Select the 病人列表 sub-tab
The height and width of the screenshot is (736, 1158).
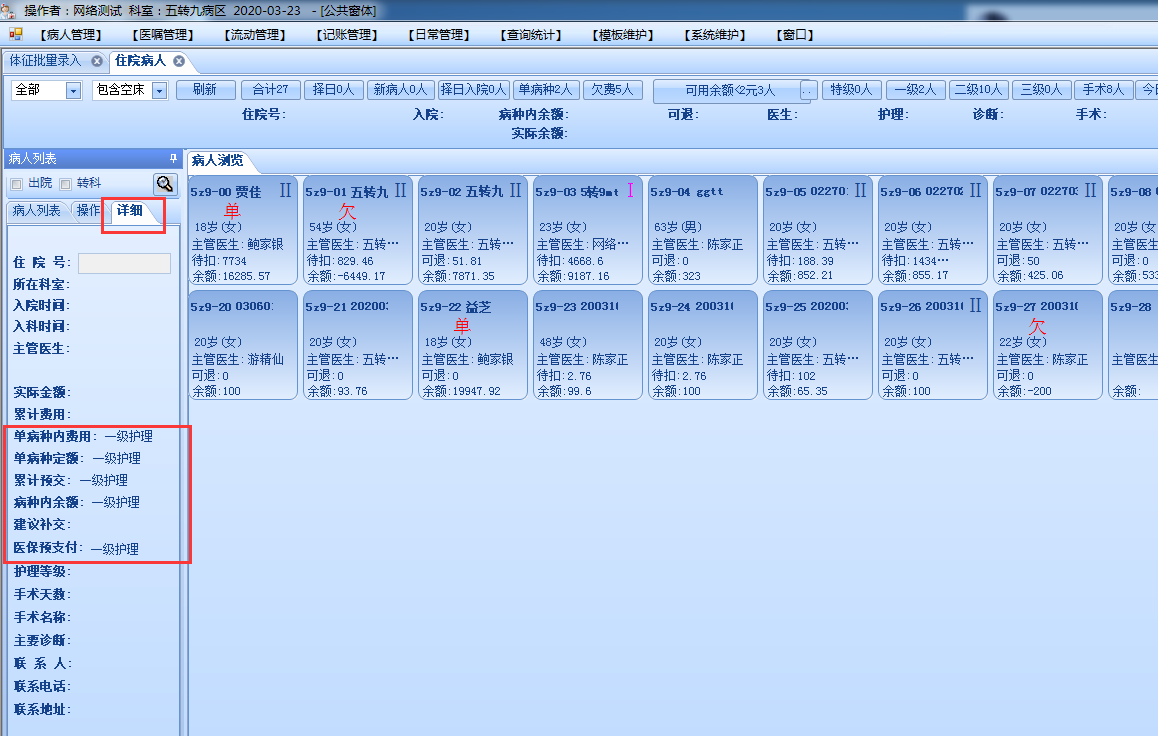coord(36,210)
